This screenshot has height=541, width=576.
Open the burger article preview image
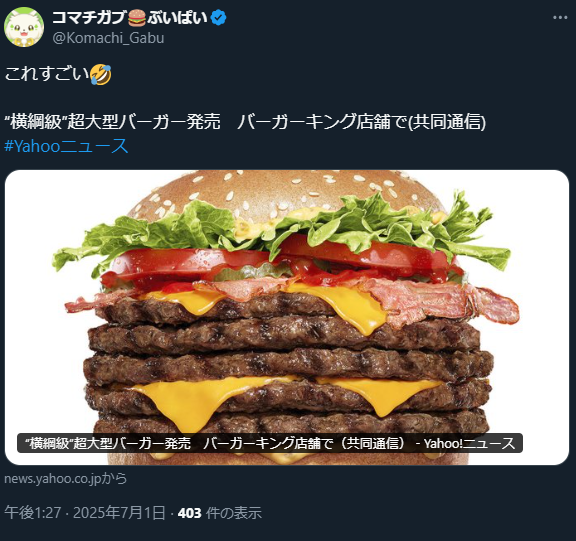287,317
